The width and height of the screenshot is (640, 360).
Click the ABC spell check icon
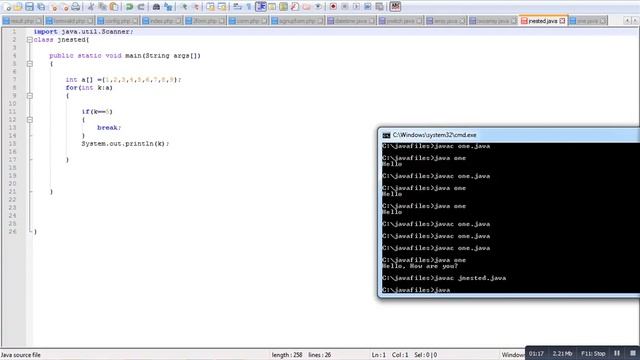tap(395, 7)
